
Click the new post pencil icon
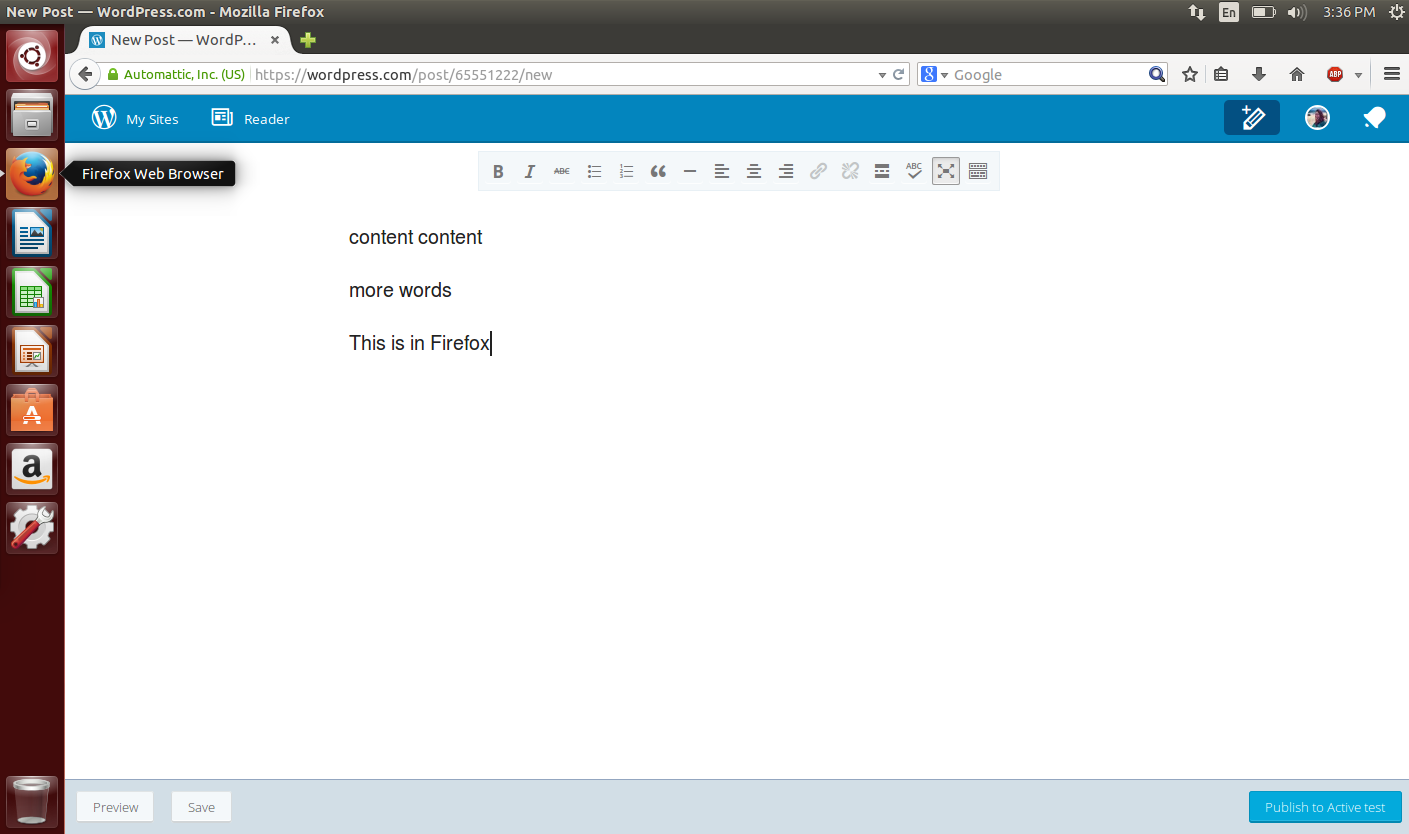pos(1251,118)
